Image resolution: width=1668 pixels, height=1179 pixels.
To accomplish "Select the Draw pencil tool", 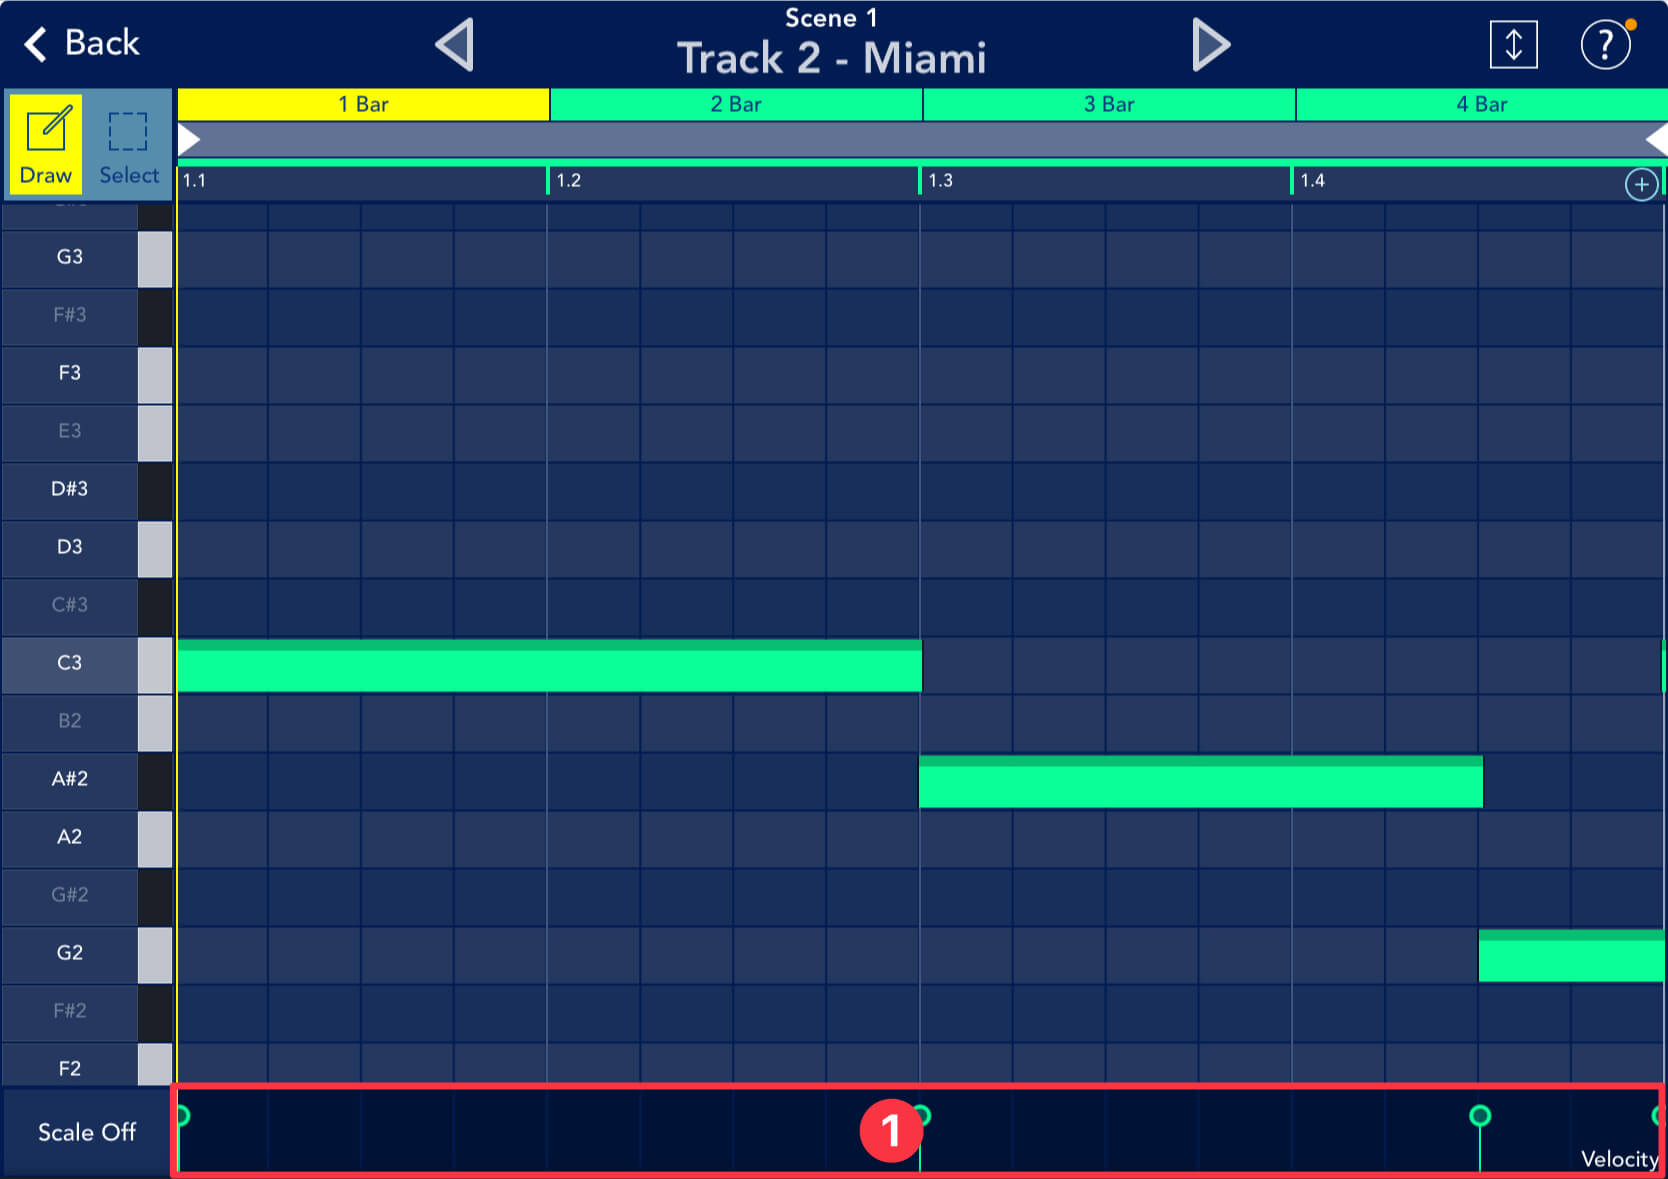I will 46,145.
